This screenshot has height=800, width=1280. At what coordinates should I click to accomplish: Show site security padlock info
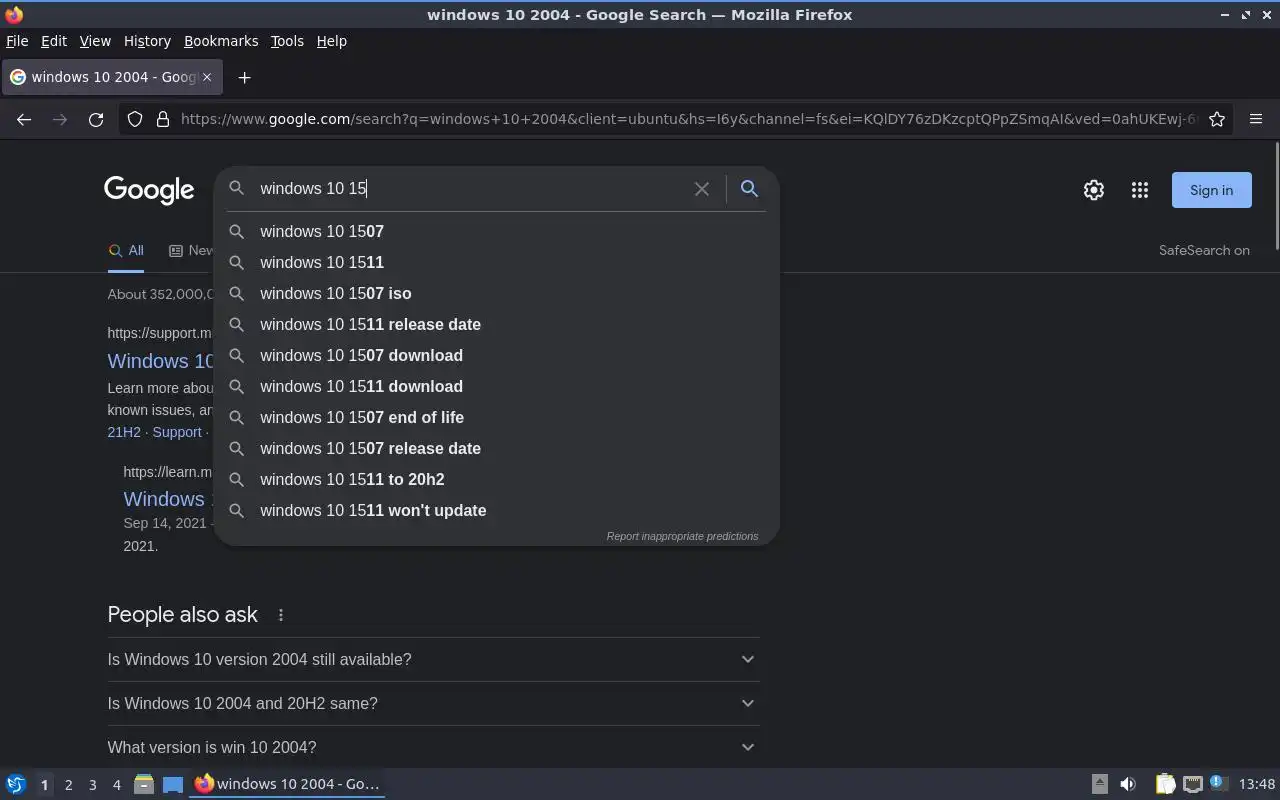[x=163, y=119]
